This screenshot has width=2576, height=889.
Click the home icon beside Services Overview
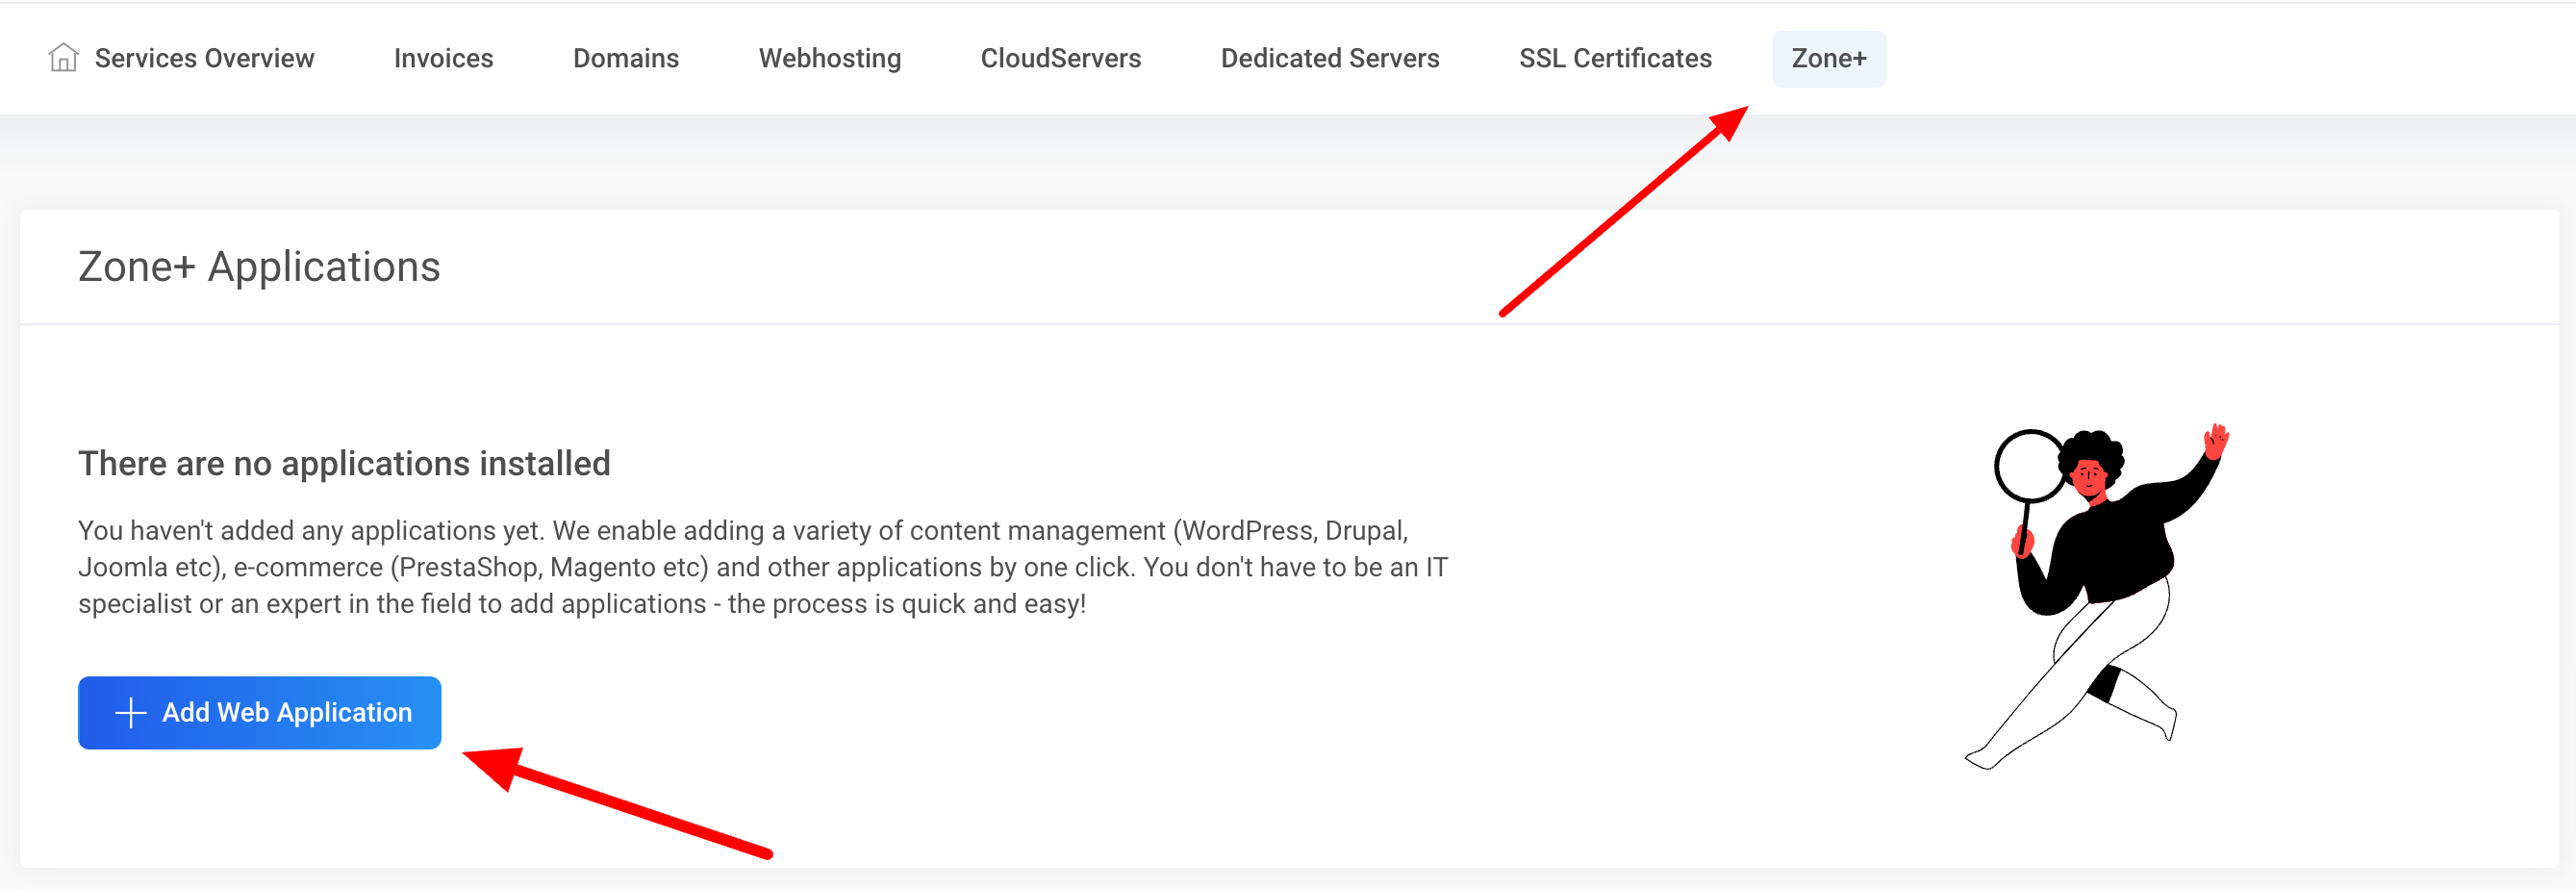pyautogui.click(x=63, y=58)
